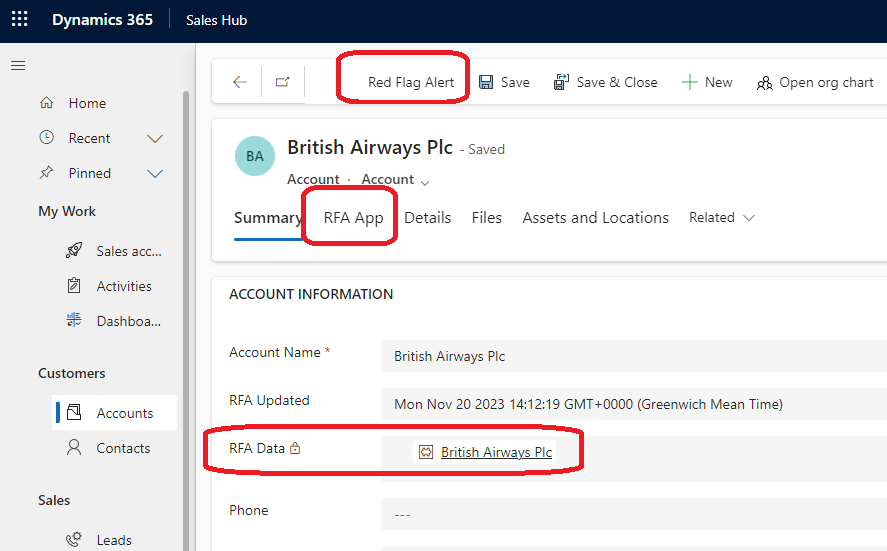Open the British Airways Plc RFA Data link
This screenshot has width=887, height=551.
[x=496, y=452]
